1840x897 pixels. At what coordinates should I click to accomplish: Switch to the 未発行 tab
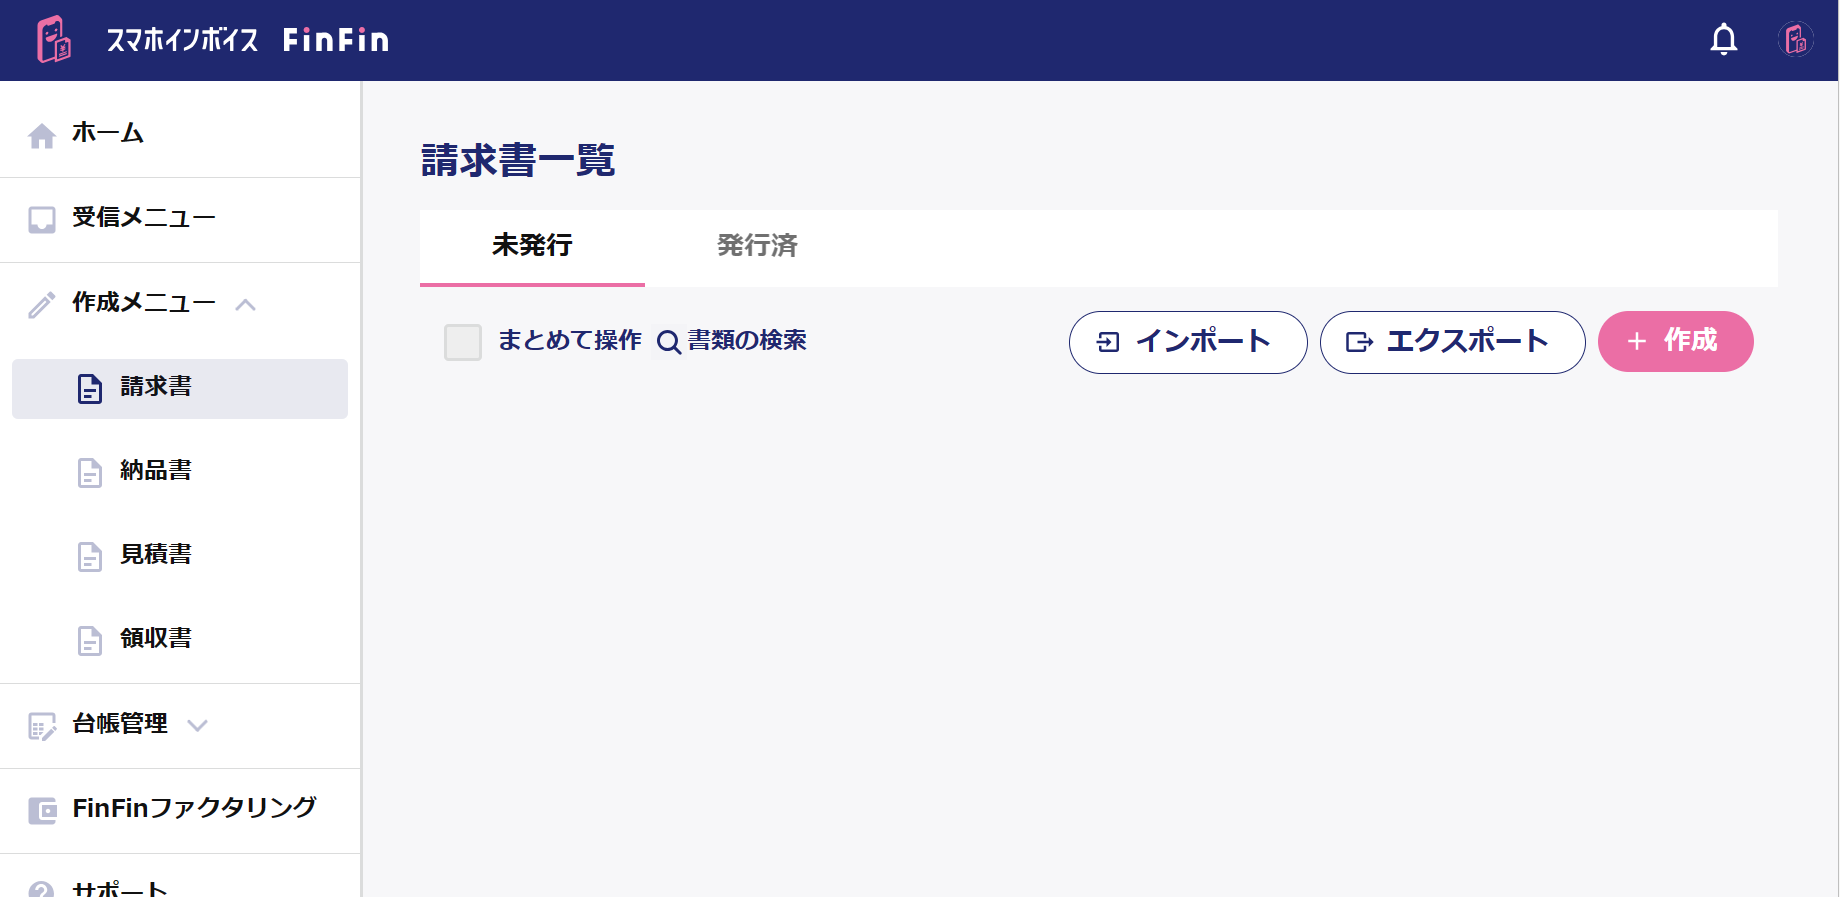(532, 246)
